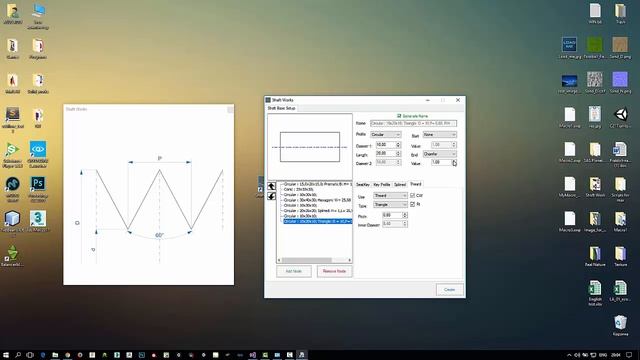Open the Maya desktop shortcut
Viewport: 640px width, 360px height.
pos(13,187)
